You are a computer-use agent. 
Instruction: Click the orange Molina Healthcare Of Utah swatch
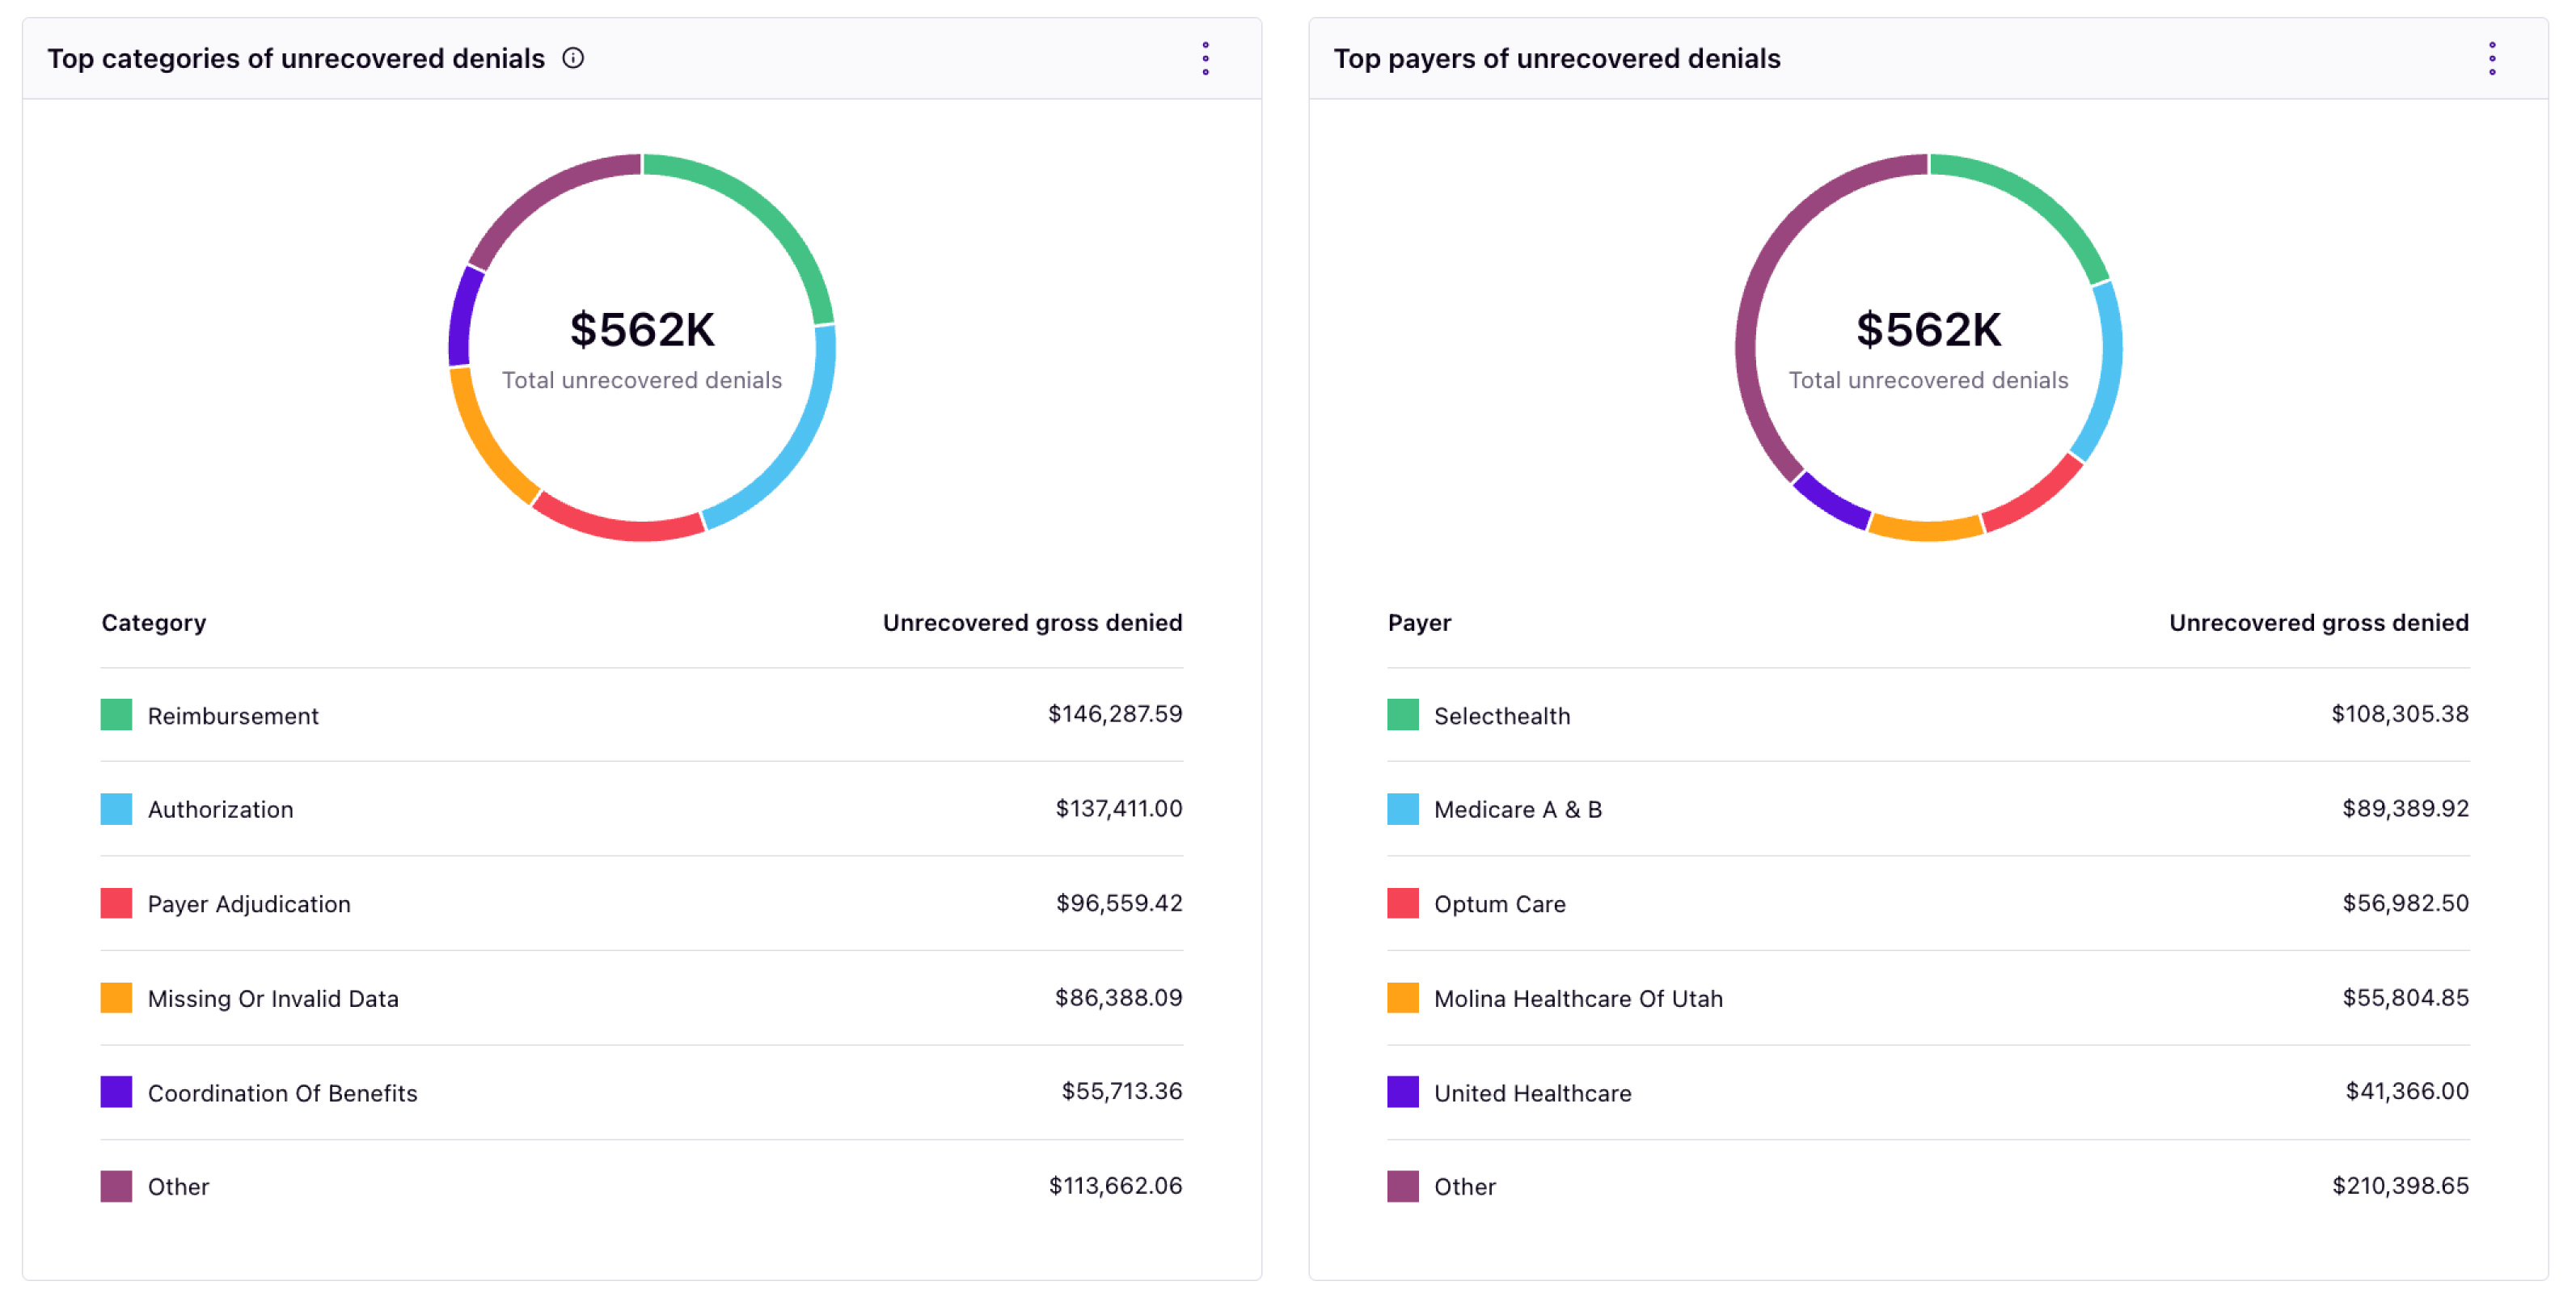pos(1402,998)
